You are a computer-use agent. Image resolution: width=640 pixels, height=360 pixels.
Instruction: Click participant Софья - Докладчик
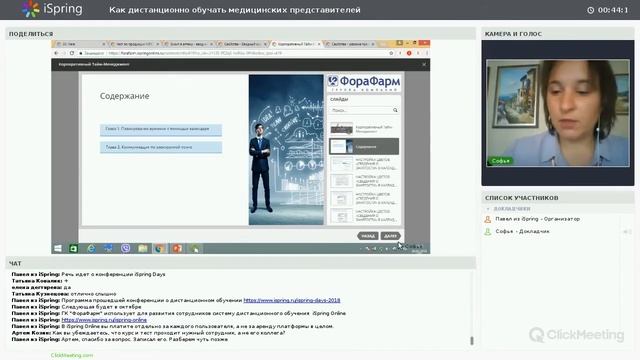522,231
